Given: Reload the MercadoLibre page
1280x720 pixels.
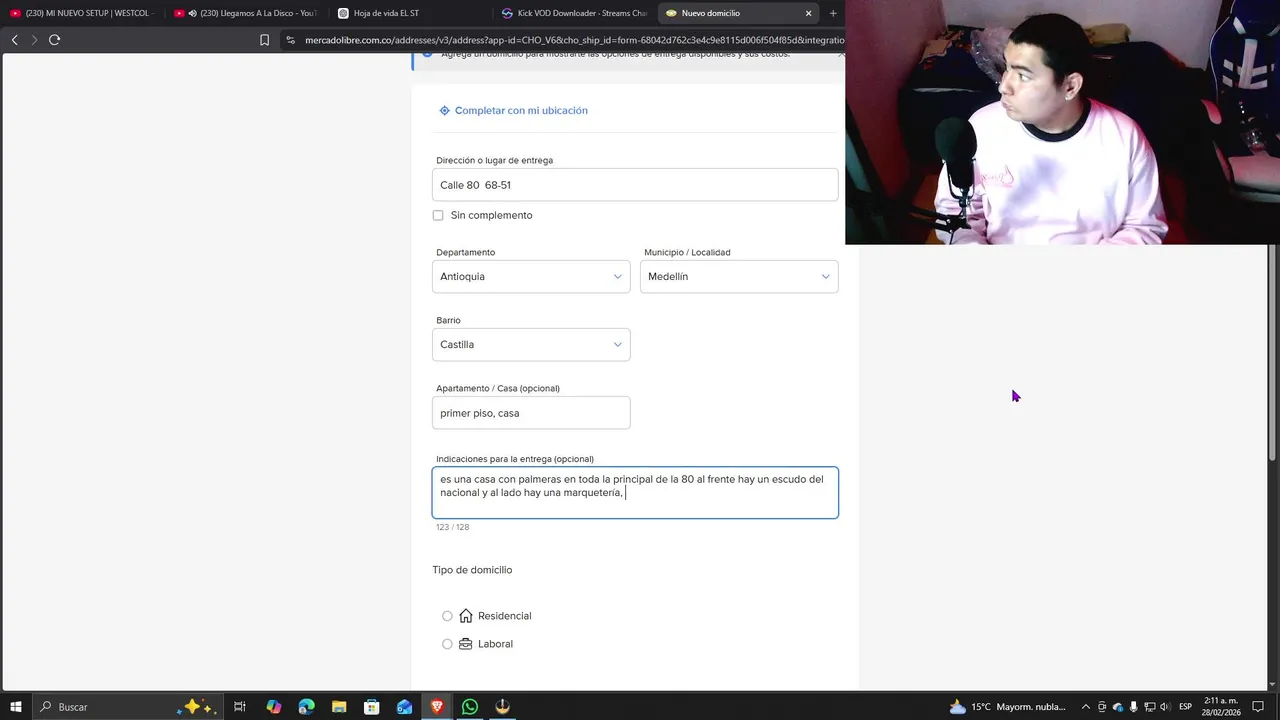Looking at the screenshot, I should click(54, 40).
